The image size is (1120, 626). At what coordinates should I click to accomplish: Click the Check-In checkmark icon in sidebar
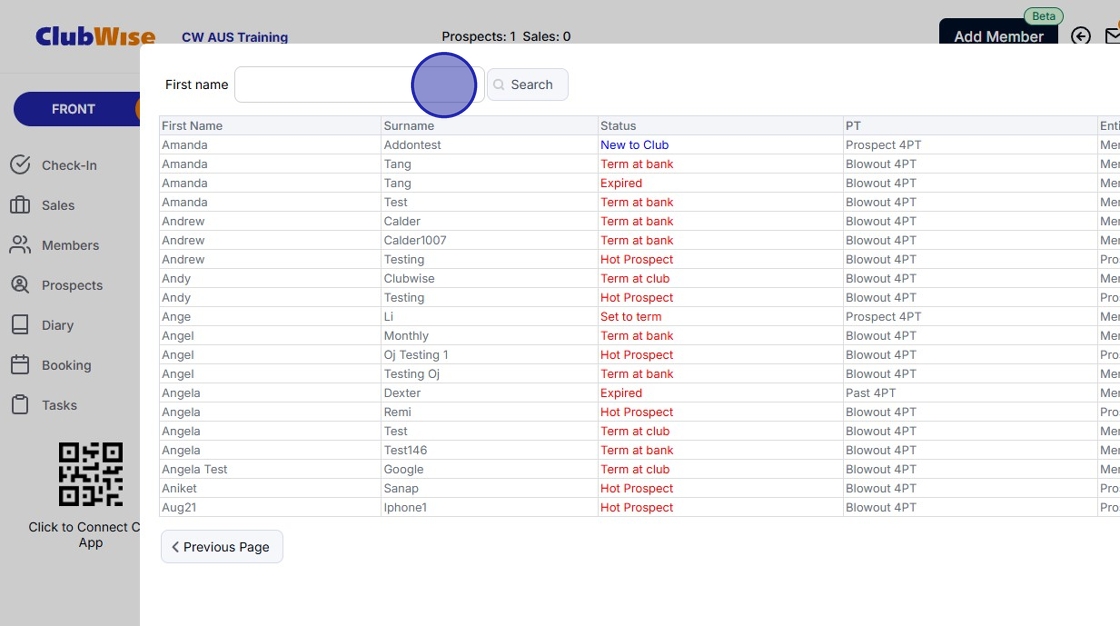click(x=20, y=165)
